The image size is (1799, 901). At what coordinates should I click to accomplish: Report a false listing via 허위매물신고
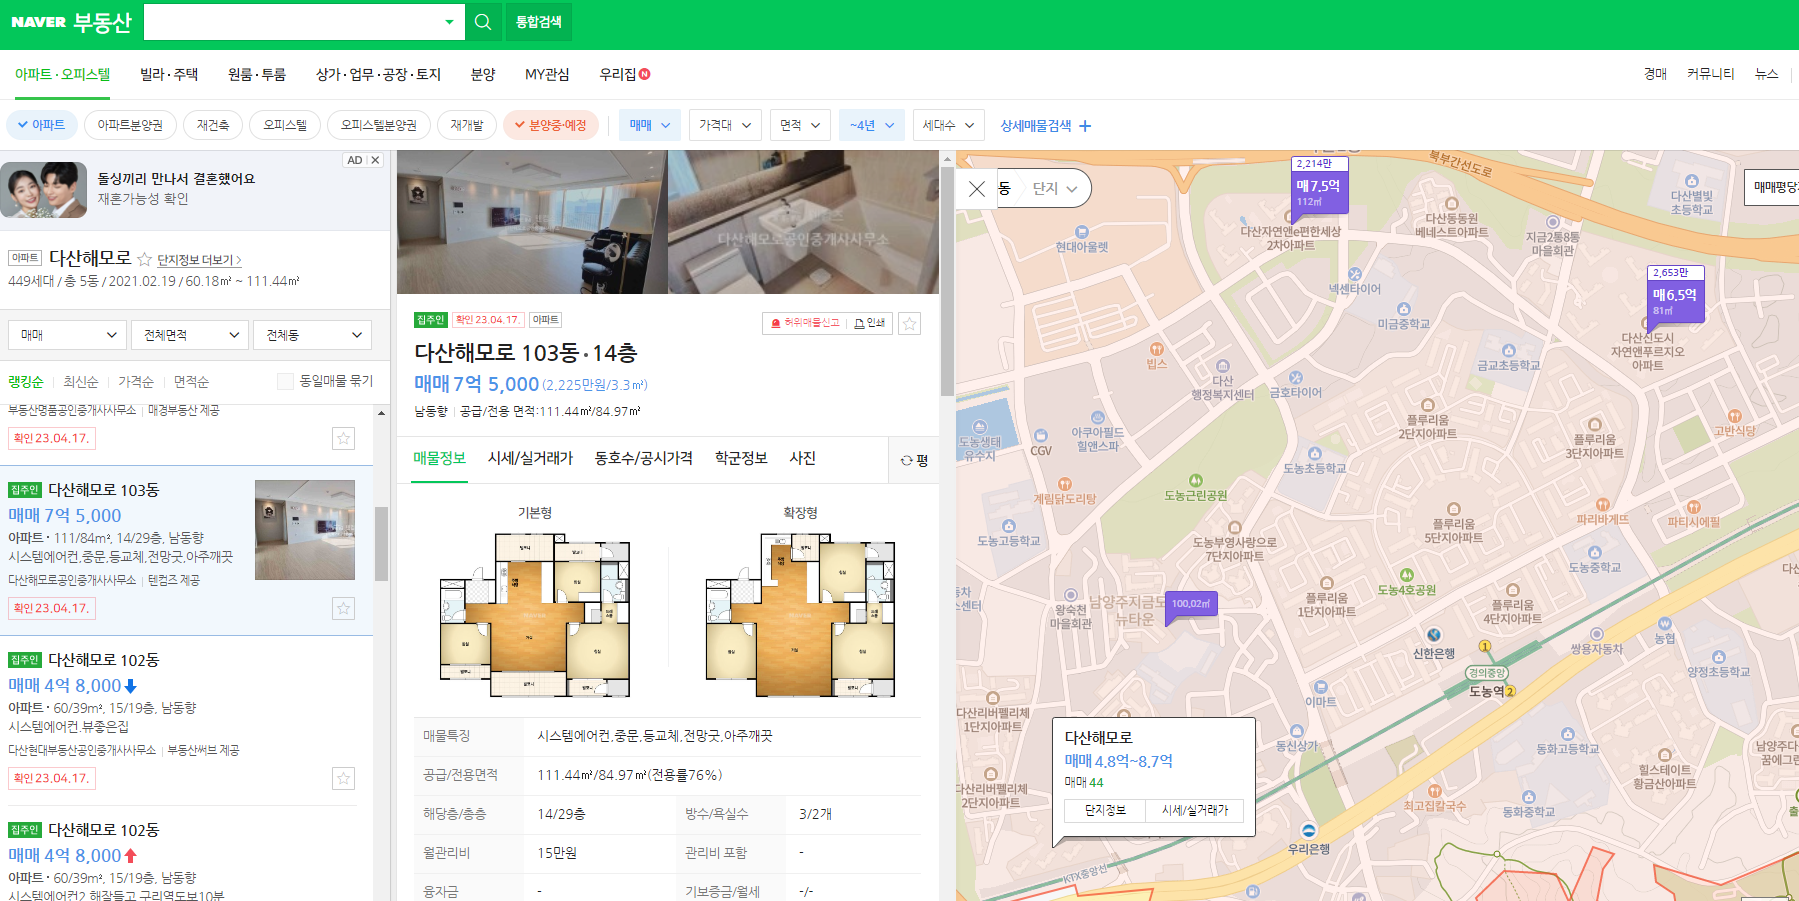(805, 323)
